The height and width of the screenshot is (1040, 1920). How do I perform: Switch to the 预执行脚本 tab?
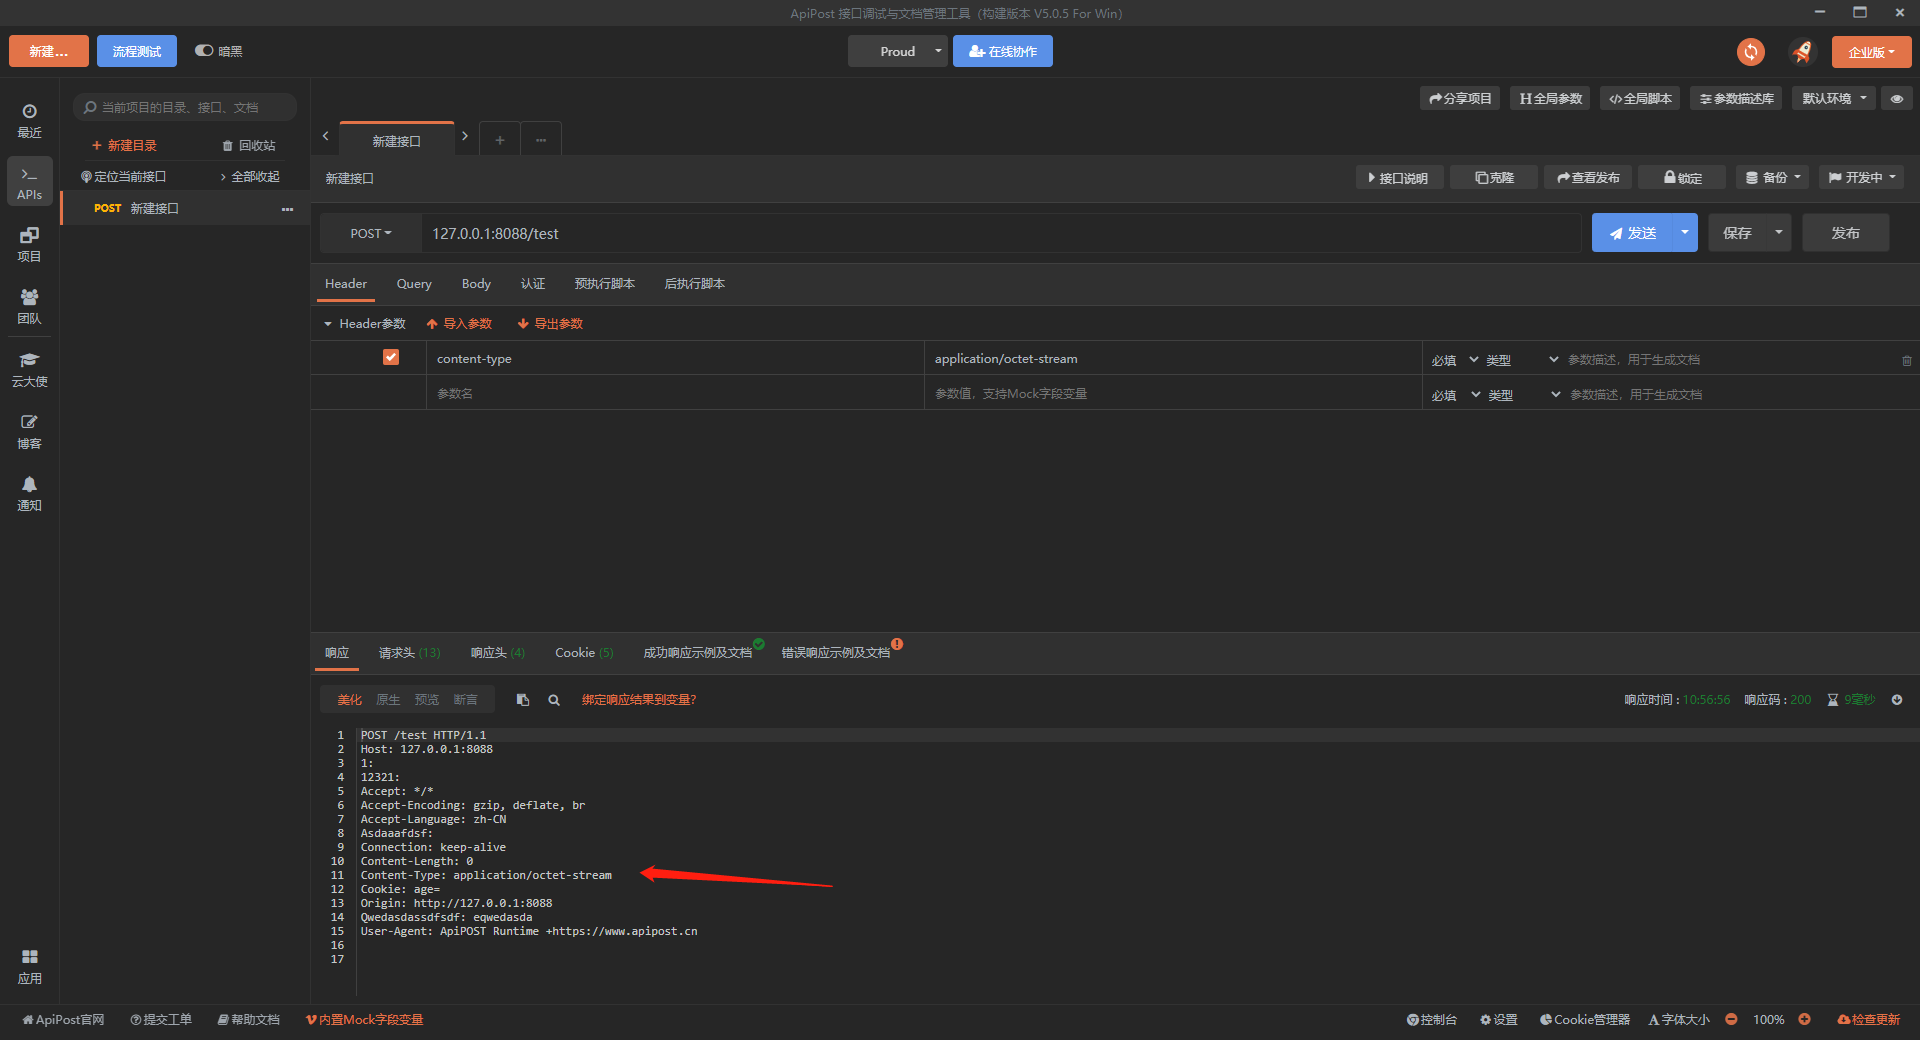(605, 284)
